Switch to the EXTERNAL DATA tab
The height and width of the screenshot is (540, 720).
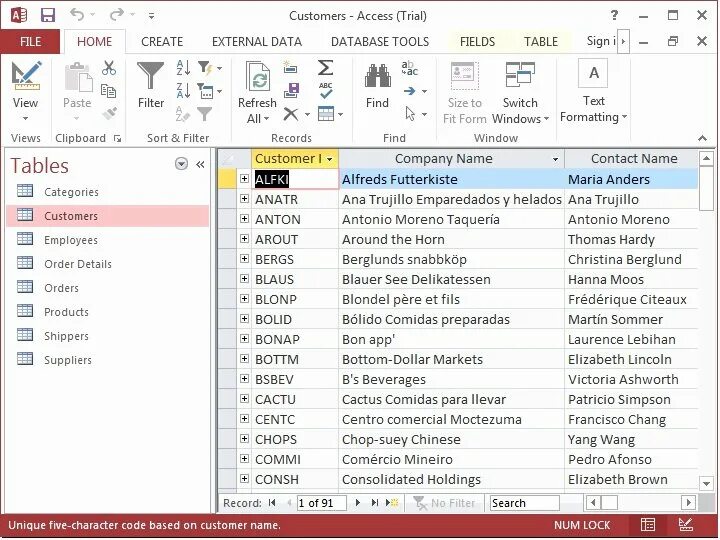tap(257, 41)
